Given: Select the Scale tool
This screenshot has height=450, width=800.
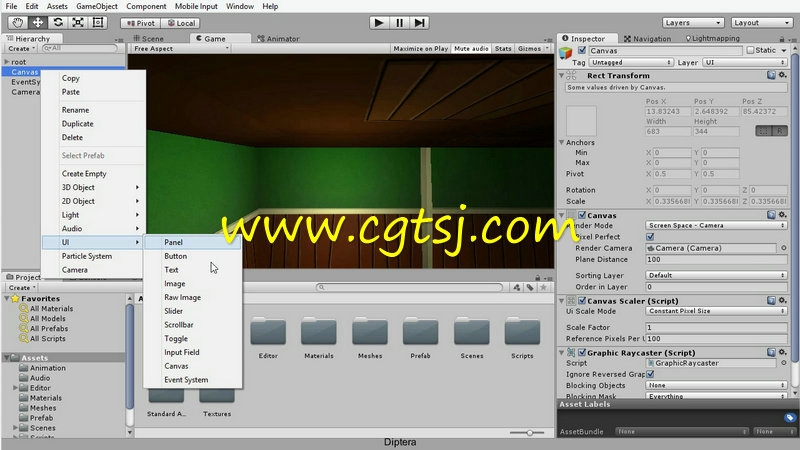Looking at the screenshot, I should click(78, 22).
